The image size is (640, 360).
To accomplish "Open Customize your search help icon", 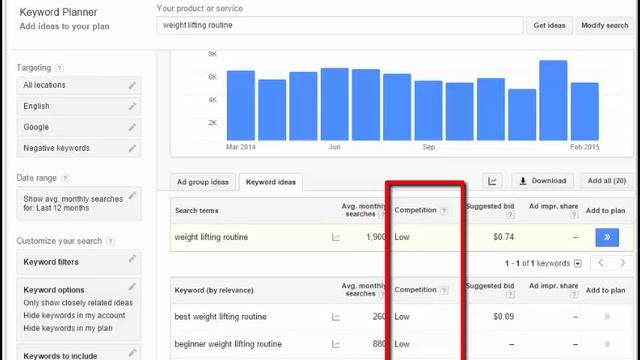I will tap(110, 241).
